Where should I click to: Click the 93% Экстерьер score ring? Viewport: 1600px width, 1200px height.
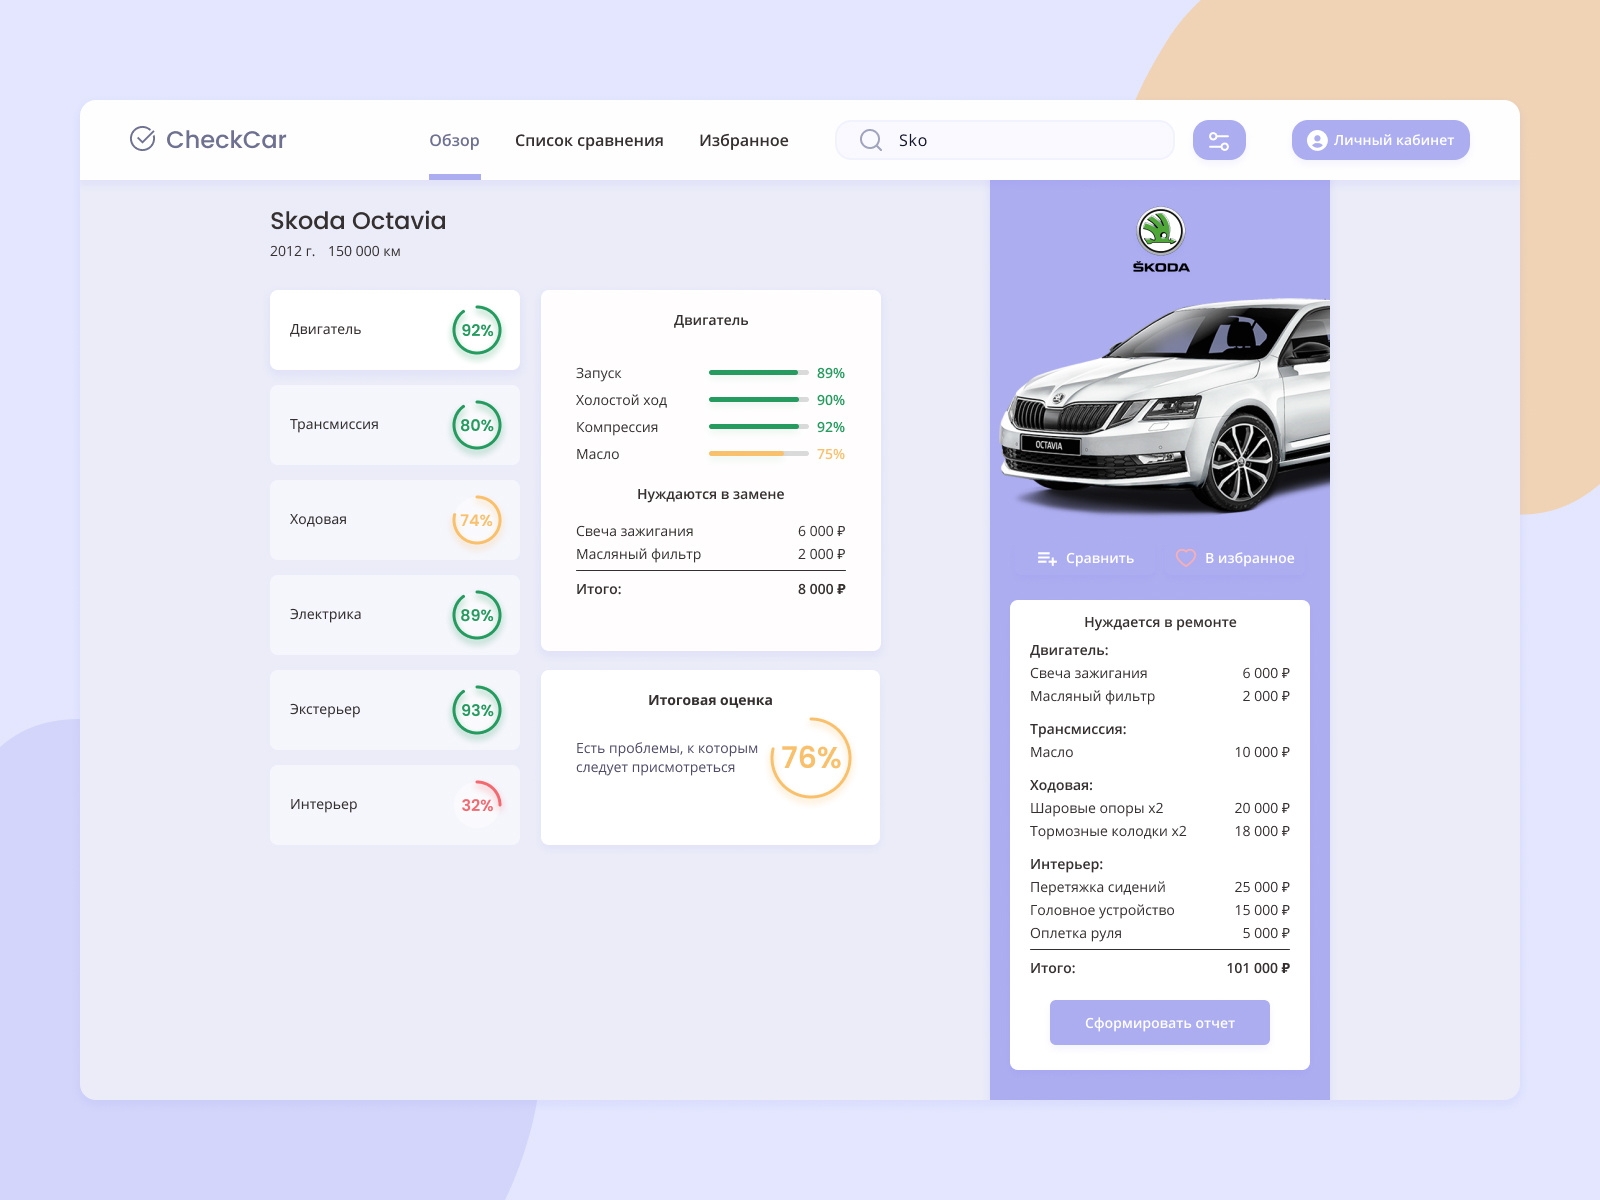pyautogui.click(x=477, y=710)
